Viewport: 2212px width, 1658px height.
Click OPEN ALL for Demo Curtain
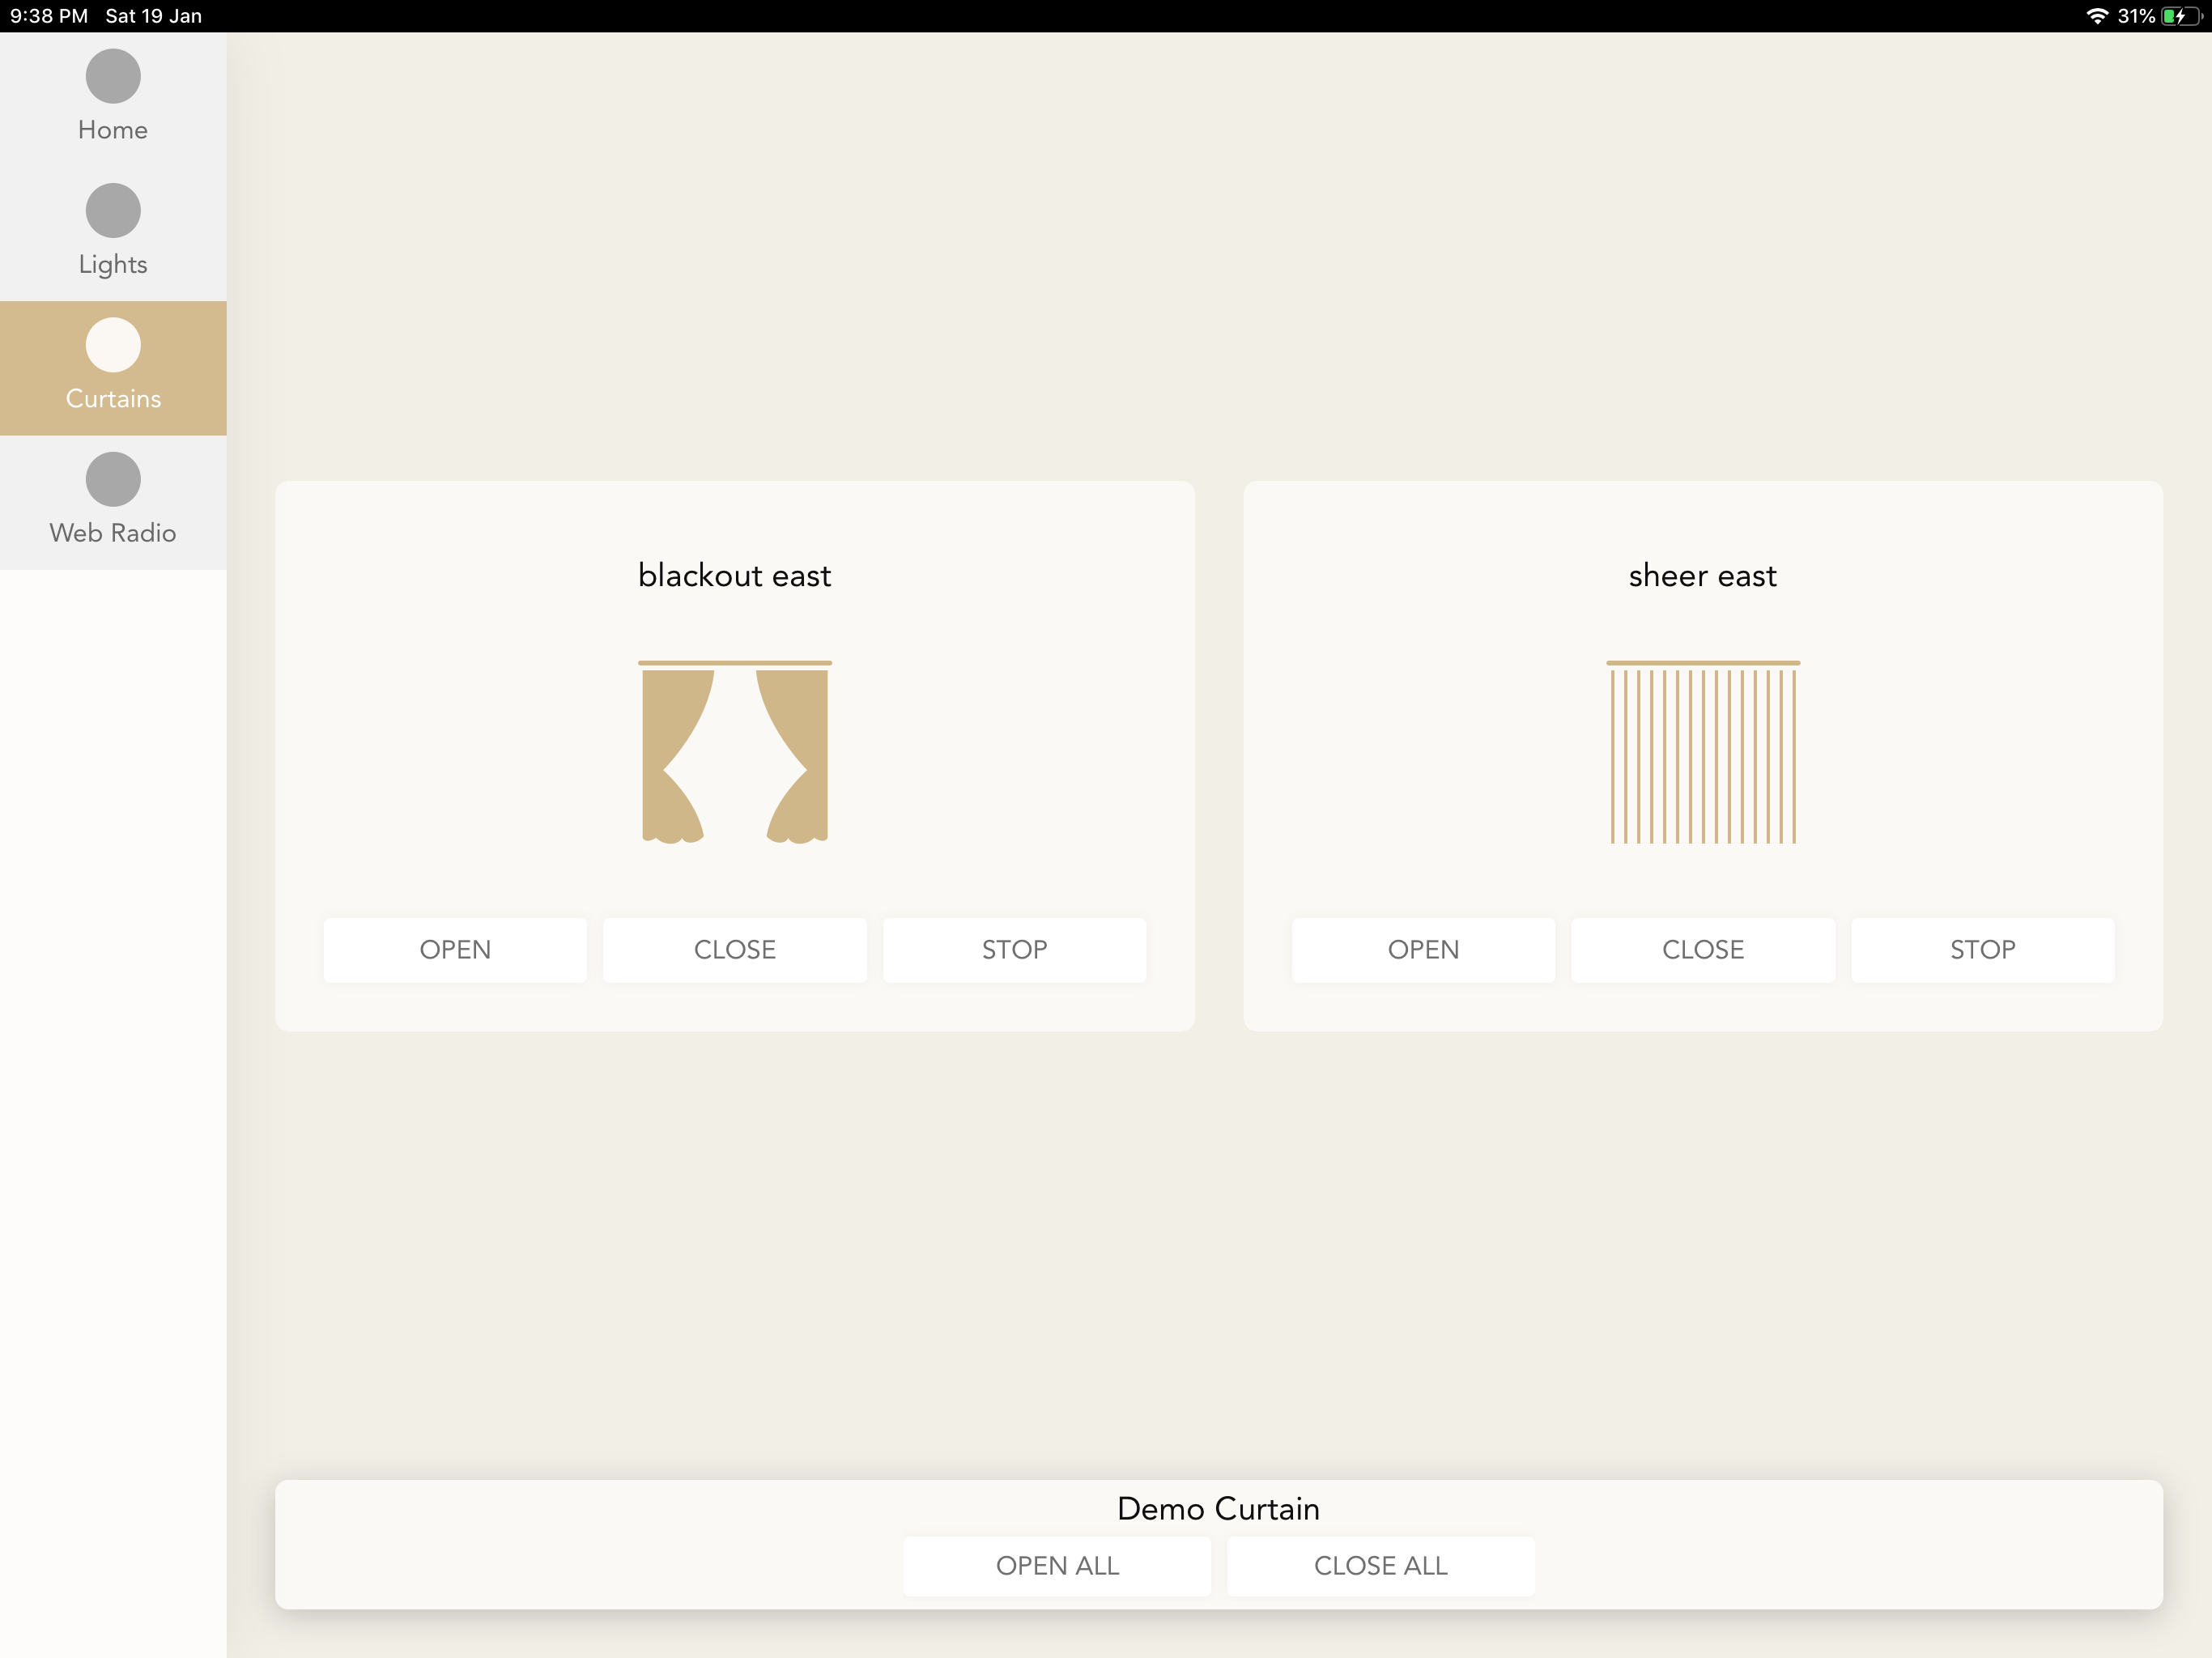point(1057,1565)
